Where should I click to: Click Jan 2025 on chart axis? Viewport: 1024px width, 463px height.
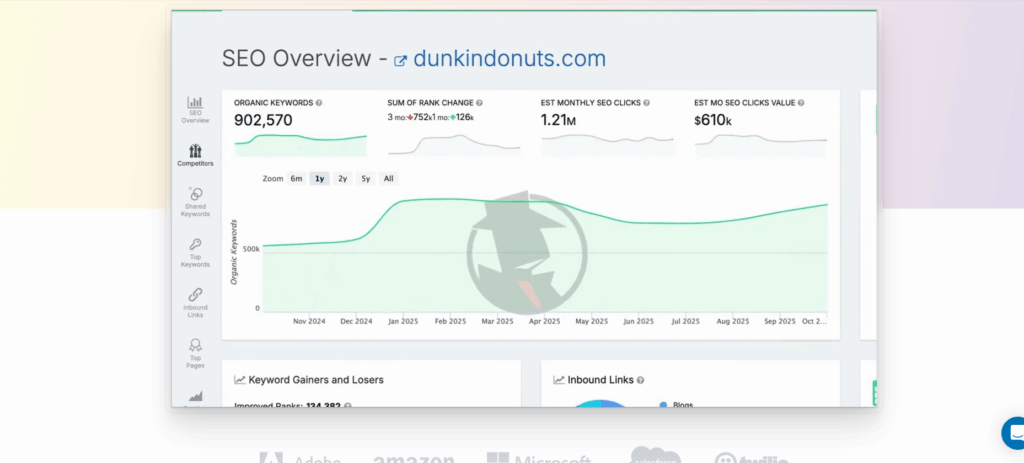(402, 321)
